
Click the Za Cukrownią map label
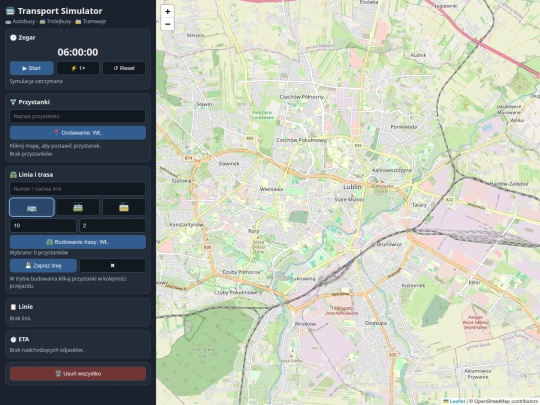(299, 278)
